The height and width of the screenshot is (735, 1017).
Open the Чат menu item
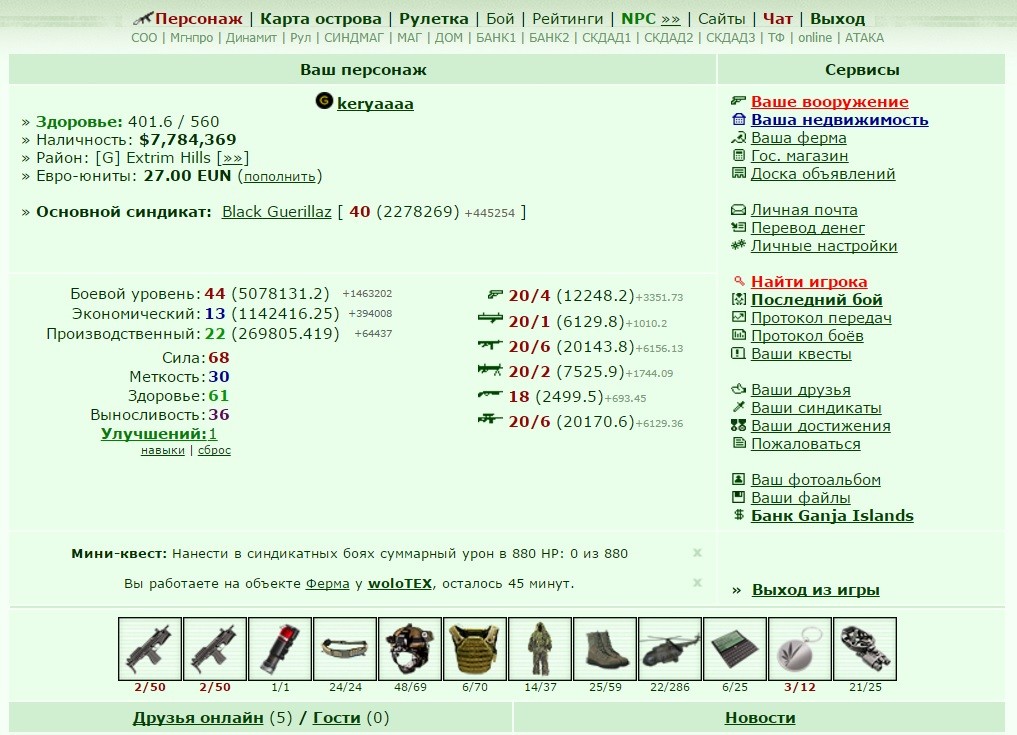778,19
